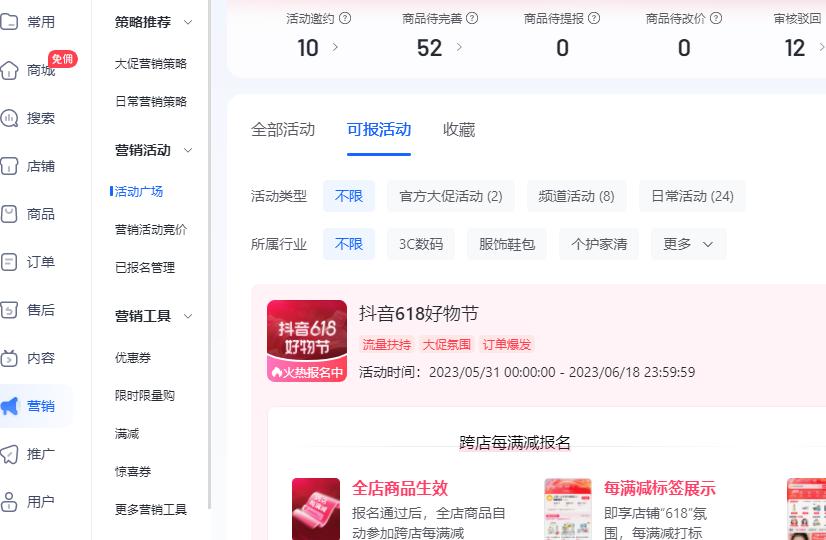Collapse the 营销工具 section
The height and width of the screenshot is (540, 826).
click(188, 316)
